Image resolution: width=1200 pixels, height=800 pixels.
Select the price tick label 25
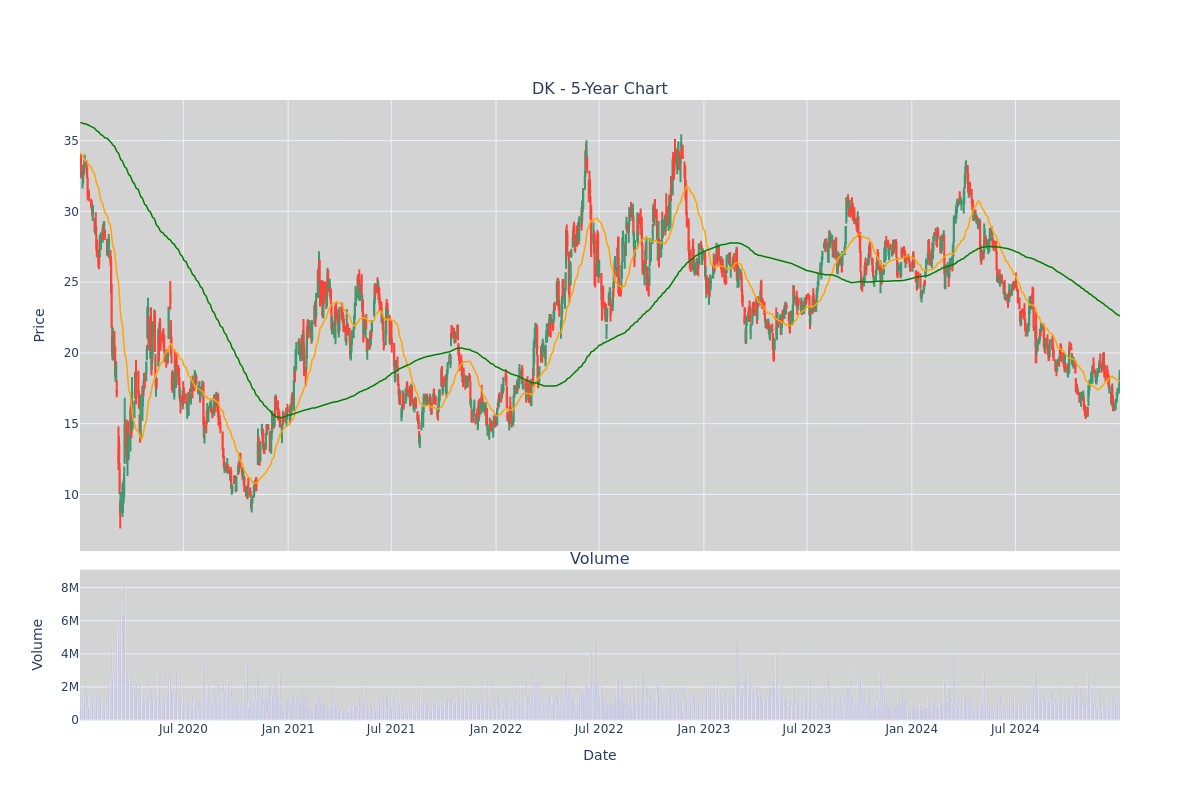[x=71, y=282]
